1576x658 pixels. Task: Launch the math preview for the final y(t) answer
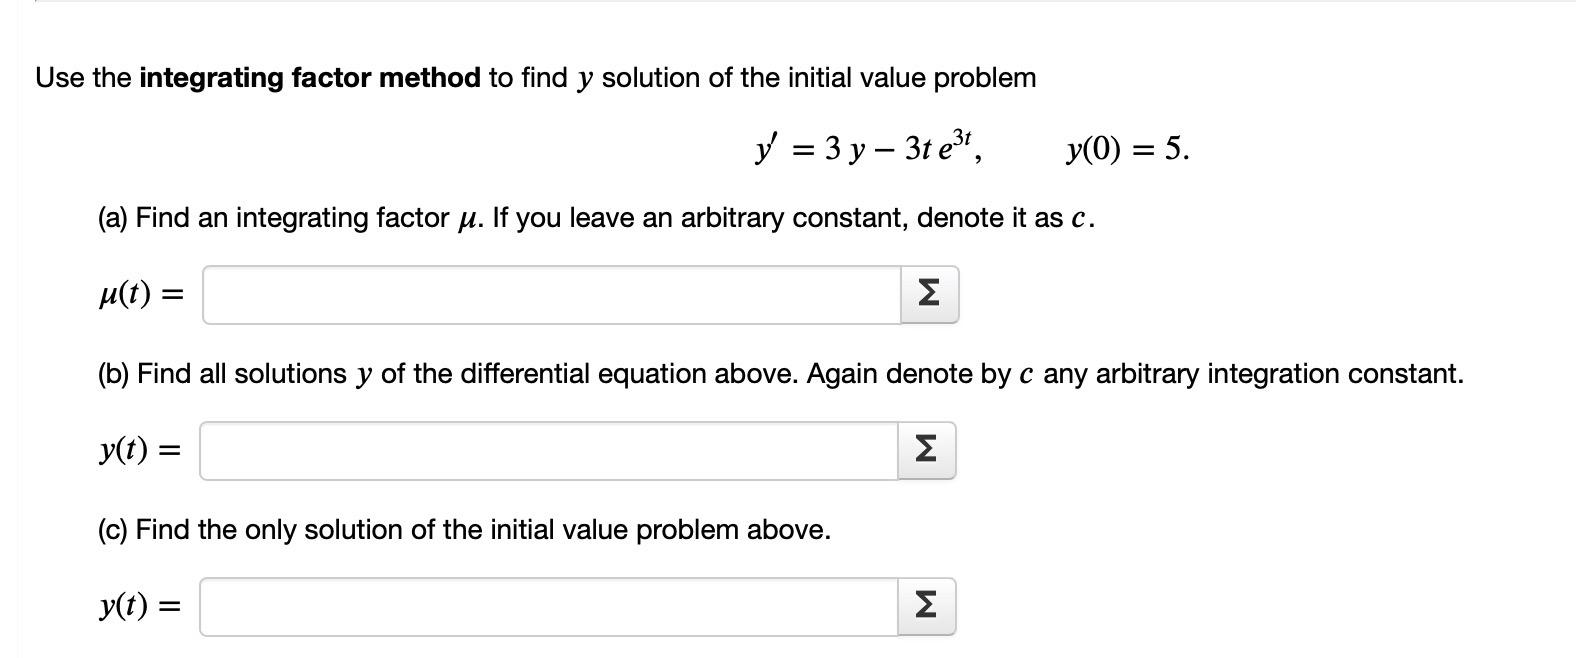click(927, 604)
